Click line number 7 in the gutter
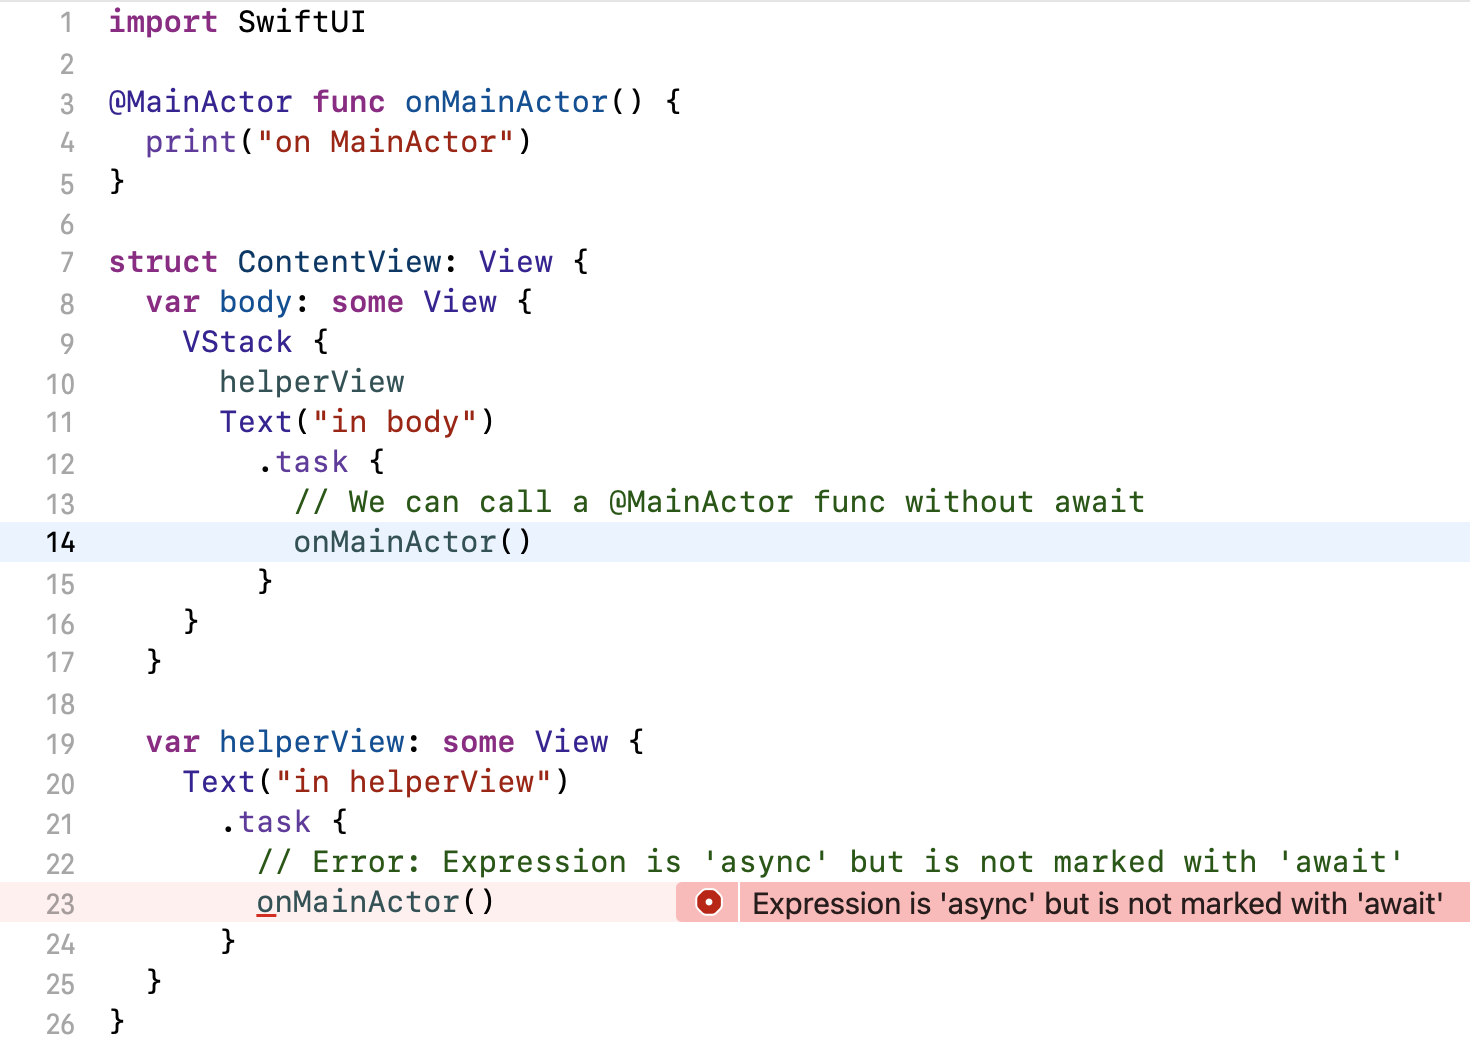 (x=67, y=263)
